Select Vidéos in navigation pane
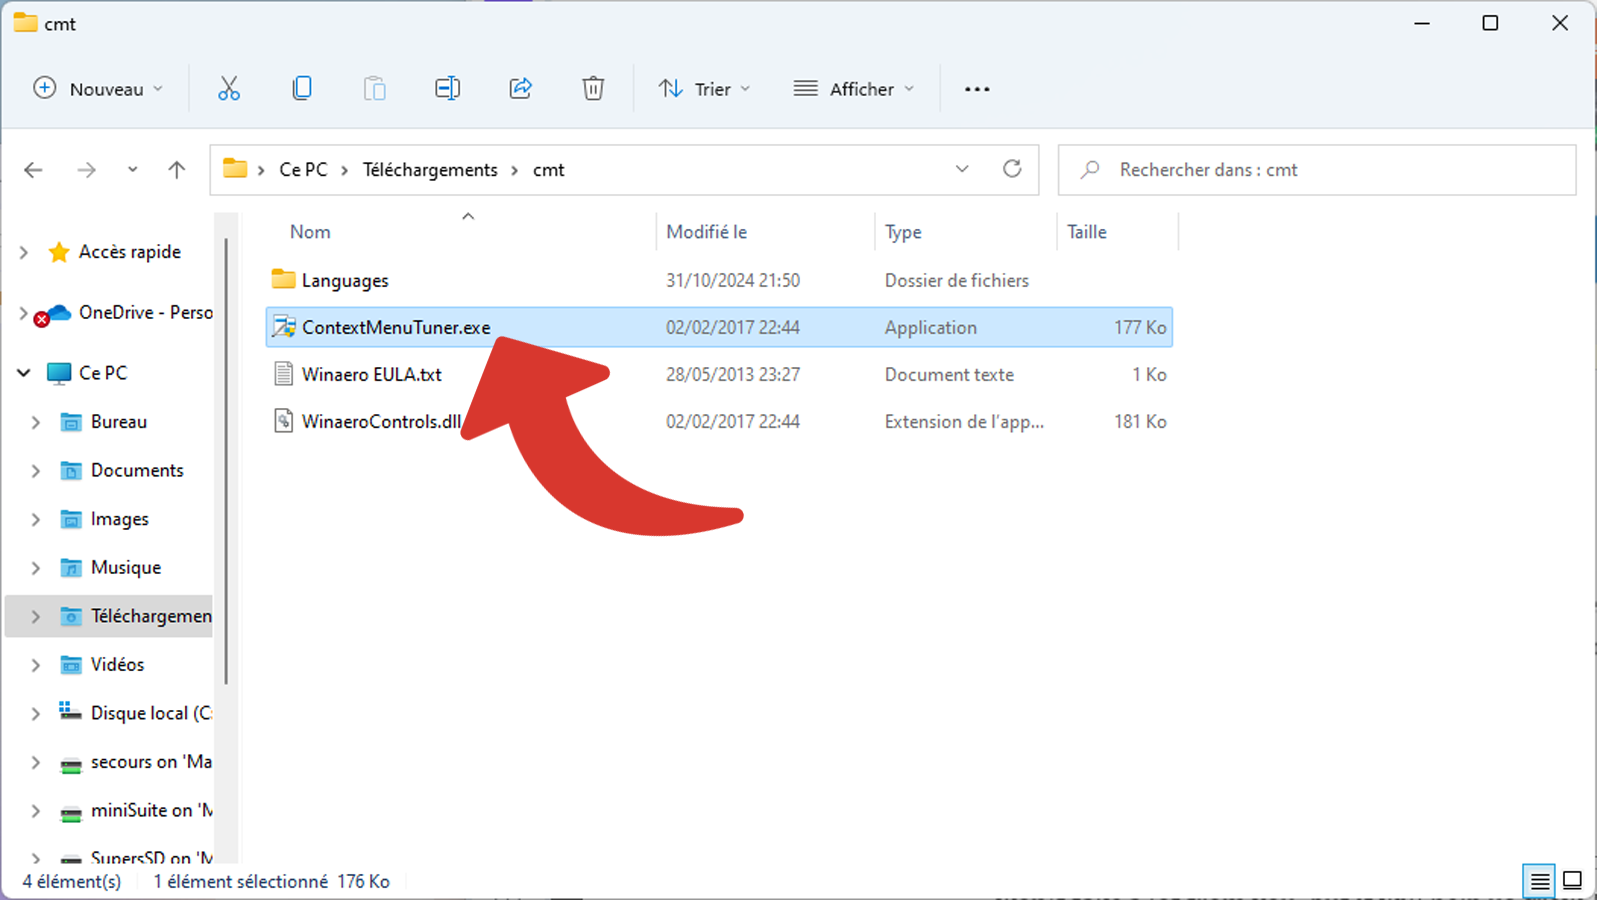 pyautogui.click(x=117, y=664)
